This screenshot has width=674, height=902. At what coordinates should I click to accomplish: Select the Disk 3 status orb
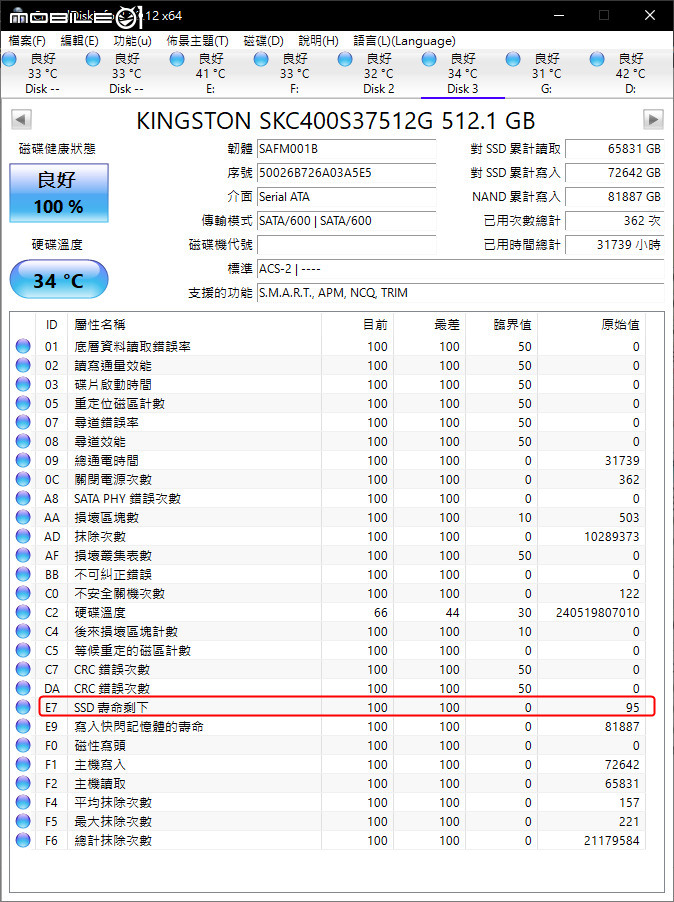click(x=429, y=59)
